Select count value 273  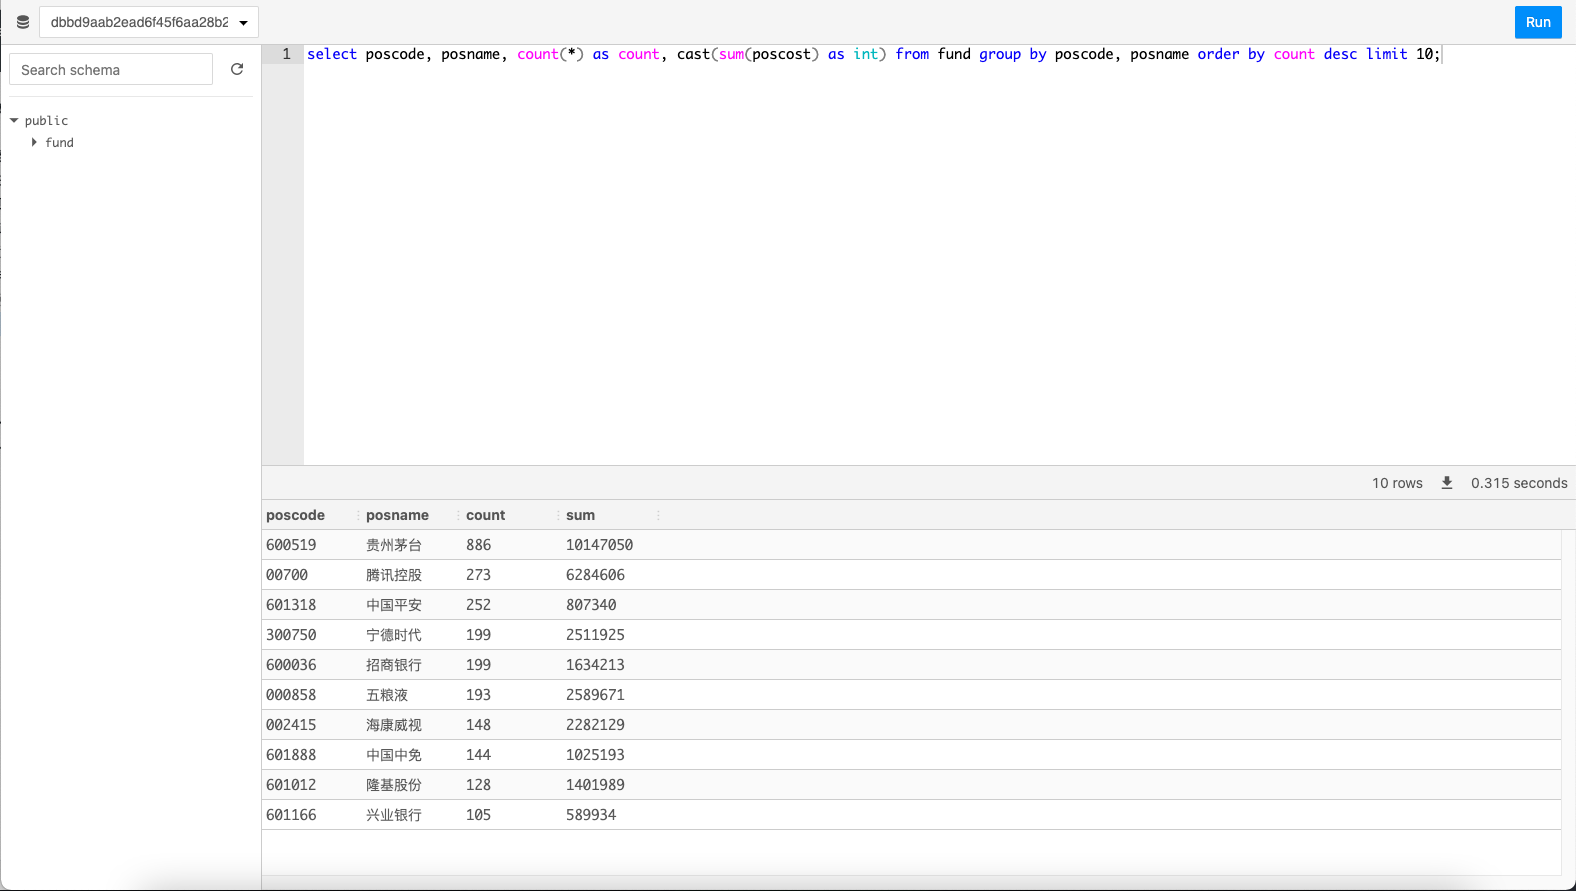click(x=479, y=575)
